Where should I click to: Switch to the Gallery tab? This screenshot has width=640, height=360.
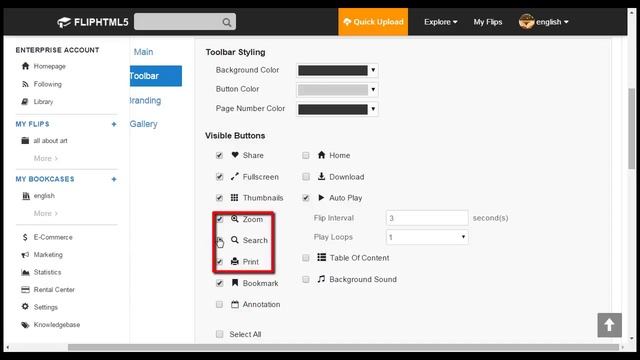pos(144,124)
